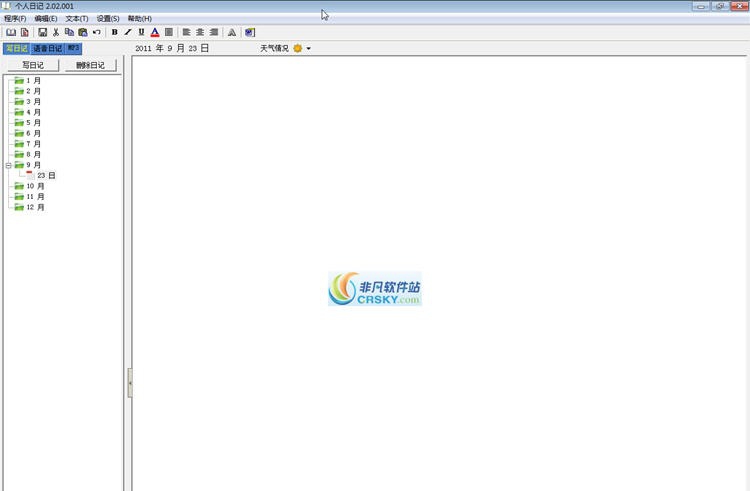Open the 文本(T) menu

[x=77, y=18]
